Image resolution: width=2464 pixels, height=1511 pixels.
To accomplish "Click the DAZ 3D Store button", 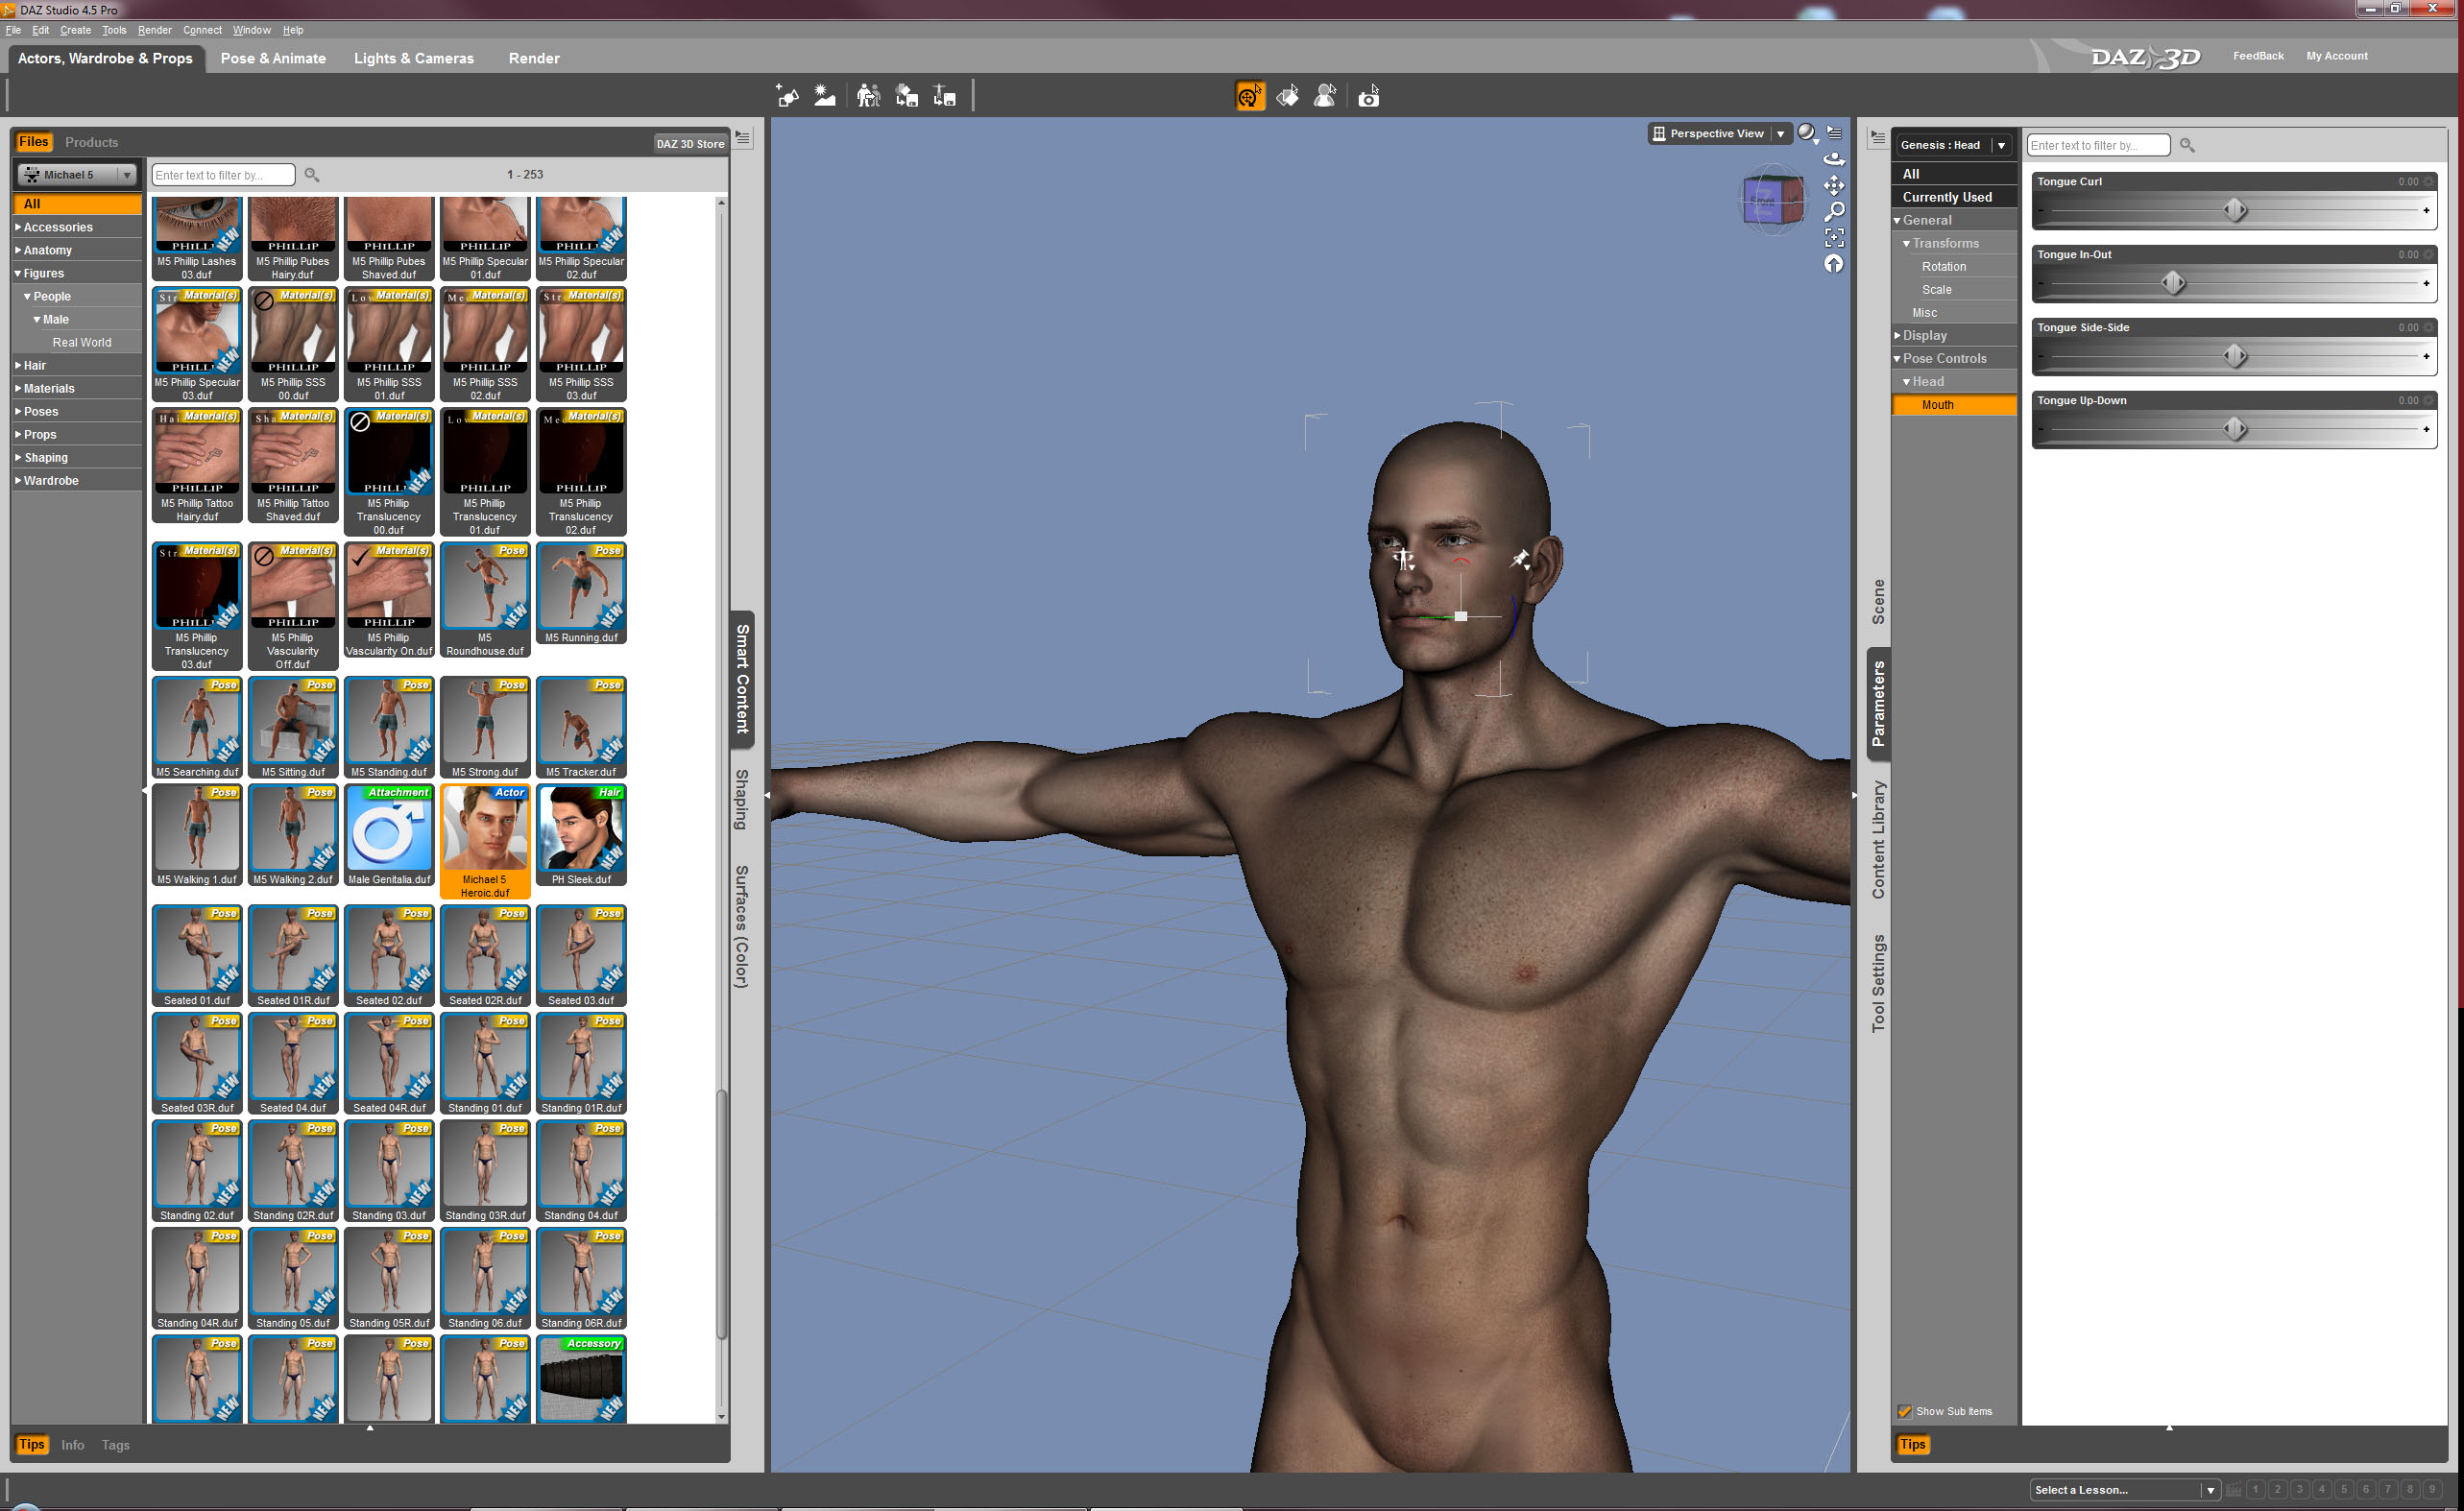I will click(689, 144).
